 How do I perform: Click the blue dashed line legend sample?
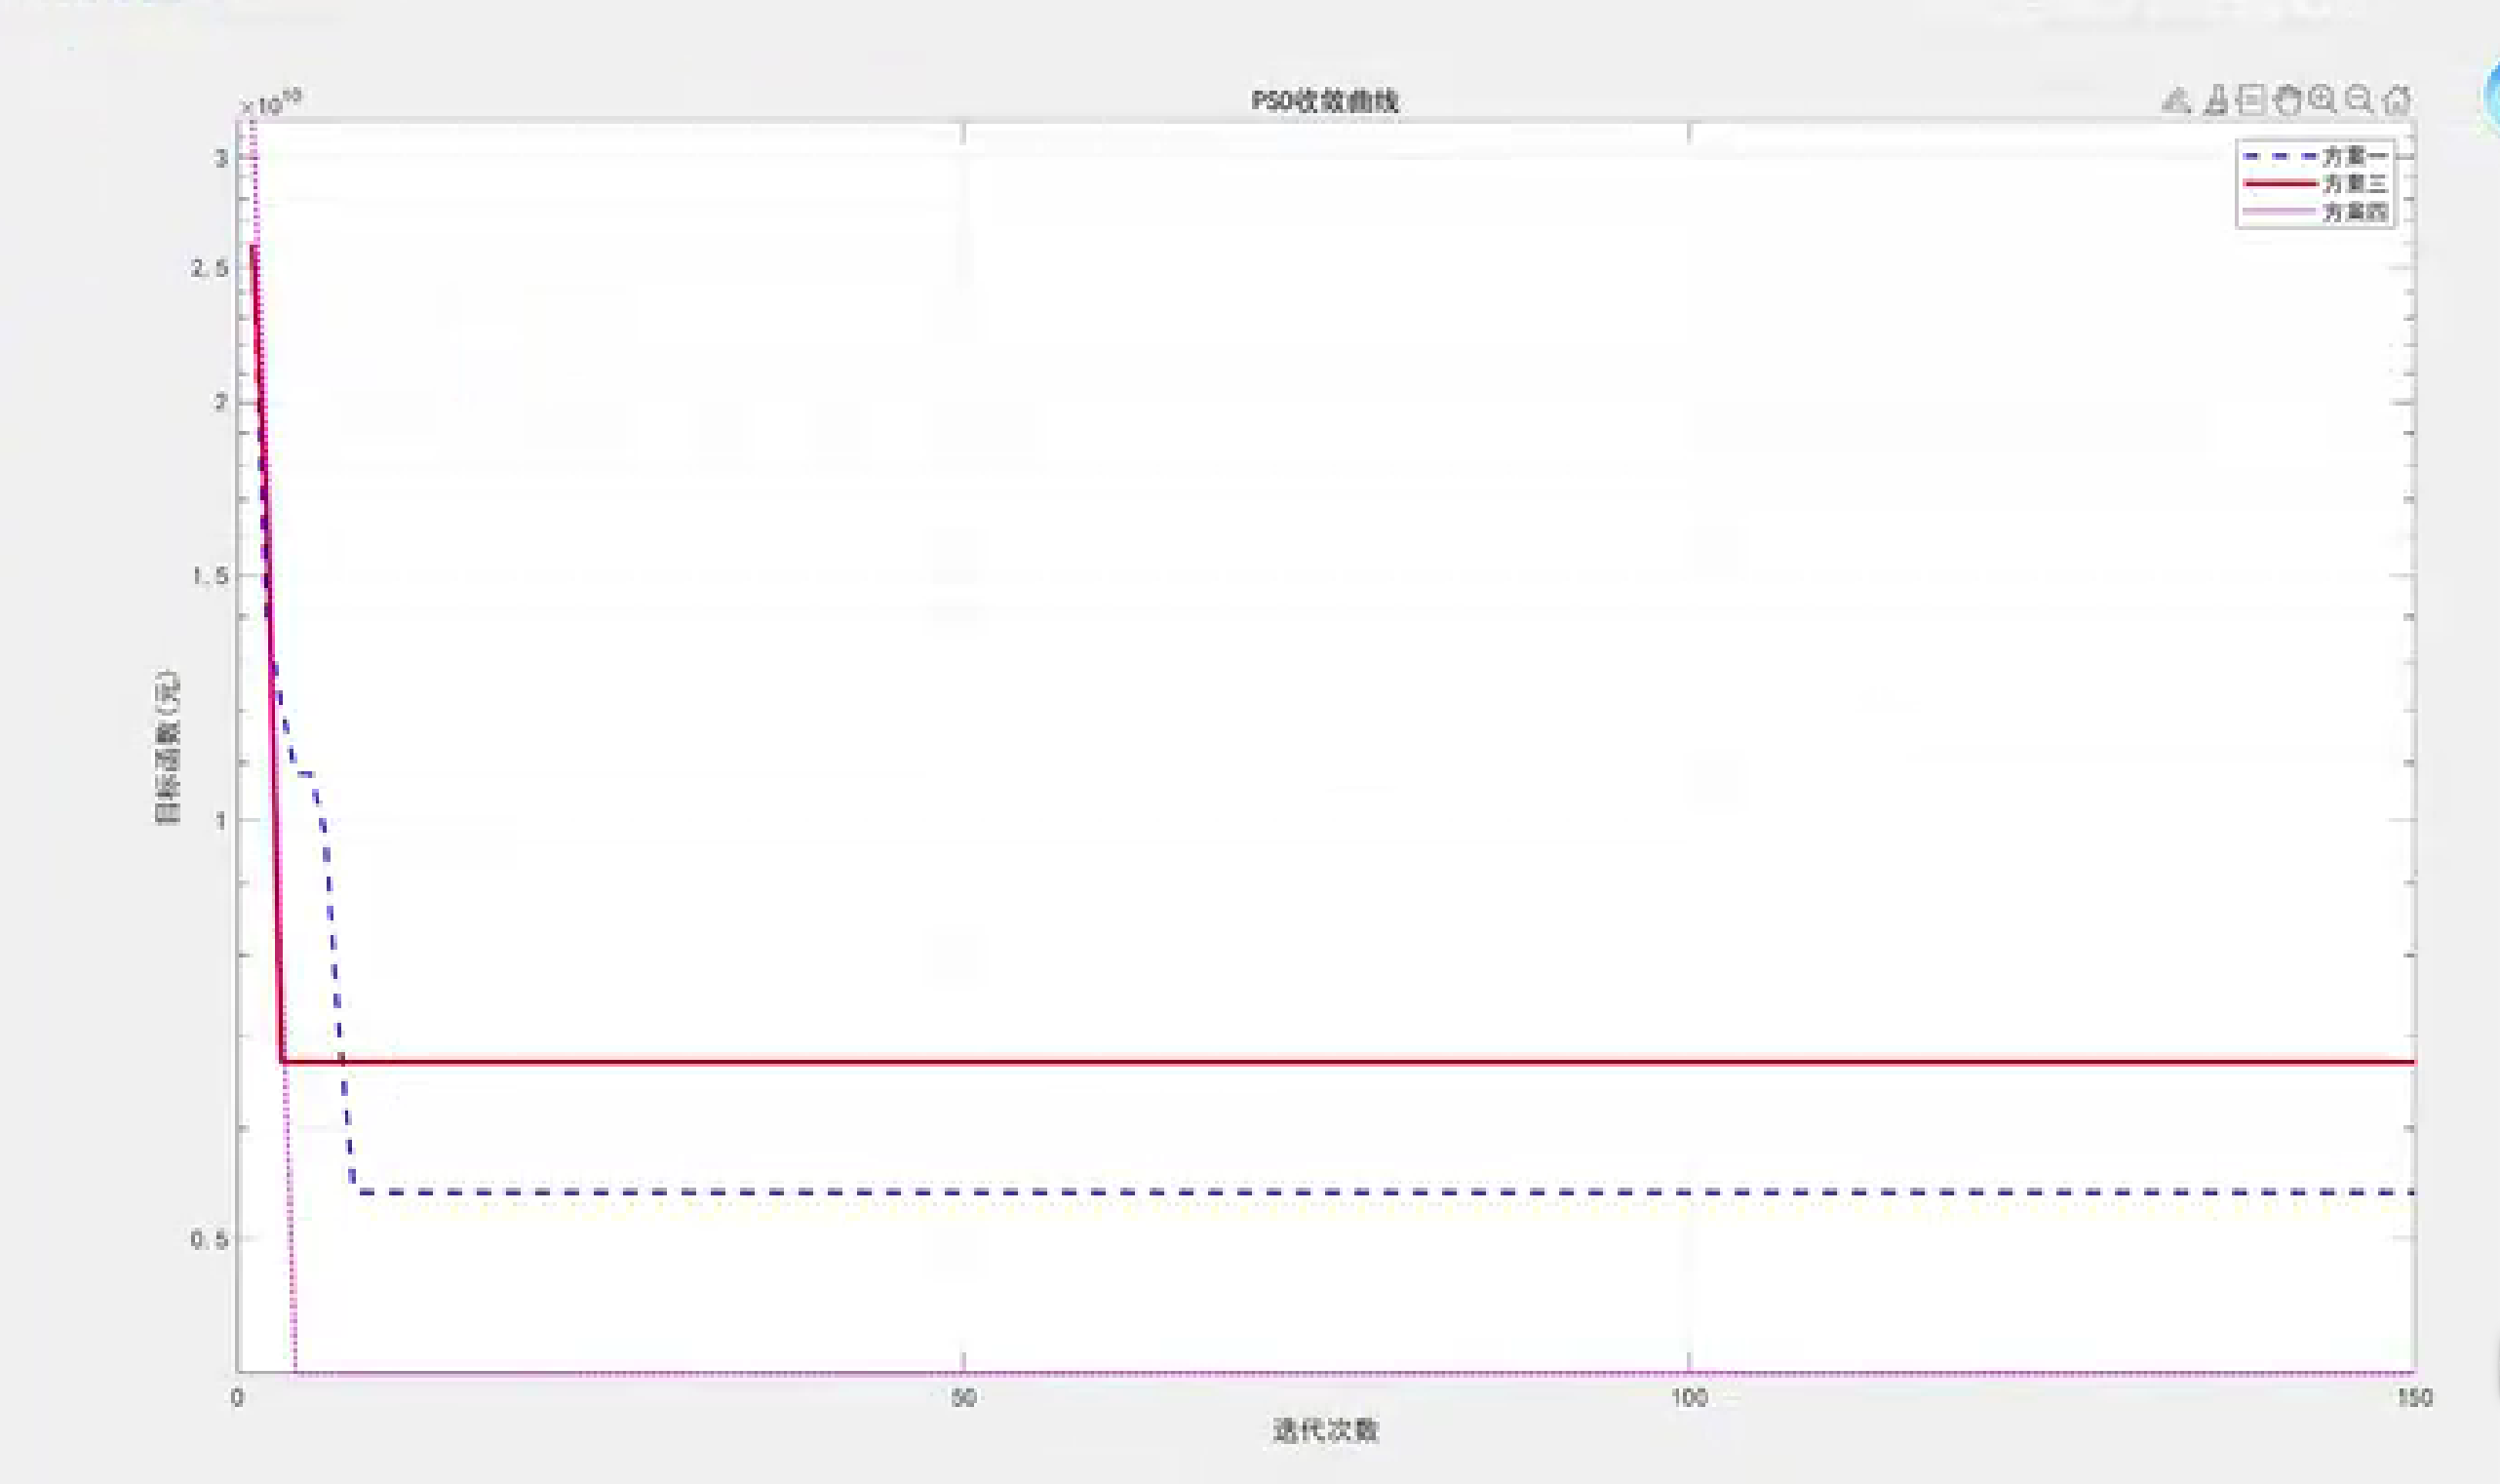pos(2280,156)
